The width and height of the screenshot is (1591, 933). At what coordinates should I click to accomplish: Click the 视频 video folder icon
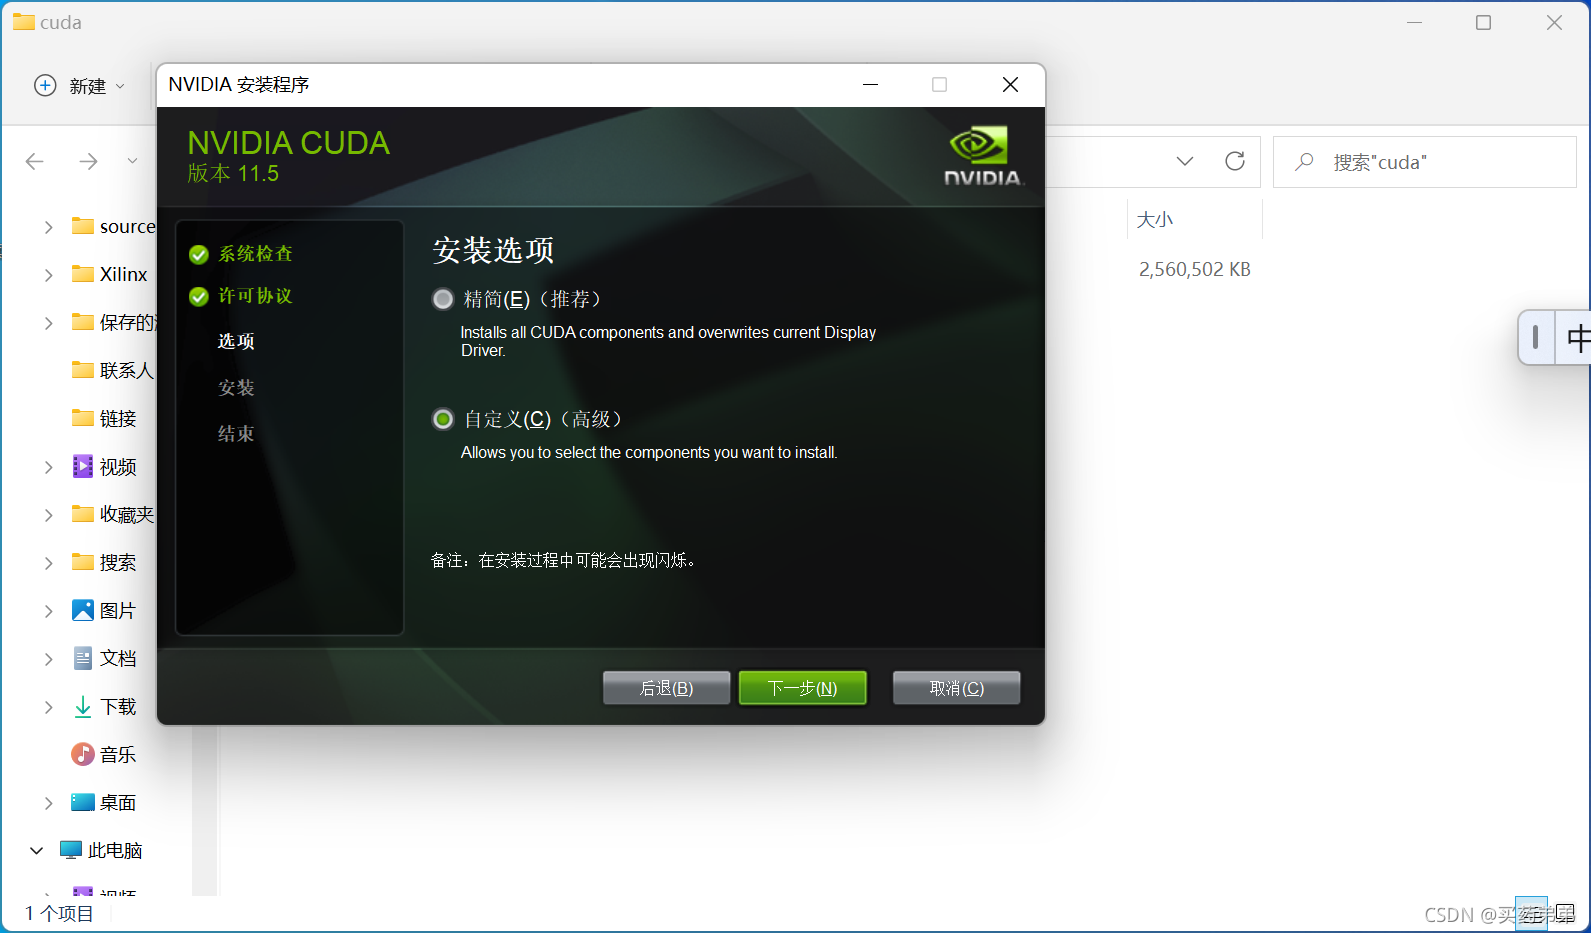pyautogui.click(x=83, y=466)
